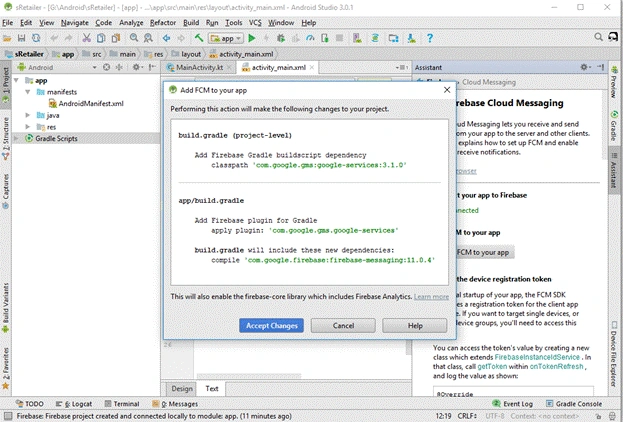623x422 pixels.
Task: Open the File menu
Action: tap(8, 23)
